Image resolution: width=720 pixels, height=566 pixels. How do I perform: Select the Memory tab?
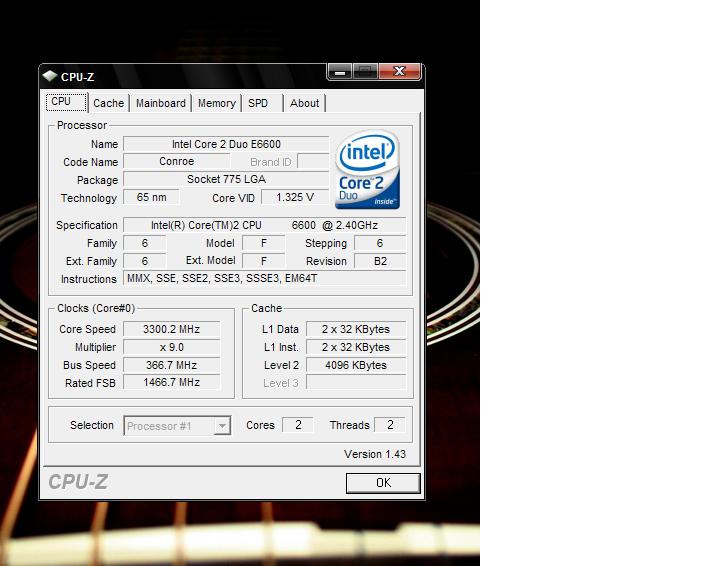pyautogui.click(x=217, y=103)
